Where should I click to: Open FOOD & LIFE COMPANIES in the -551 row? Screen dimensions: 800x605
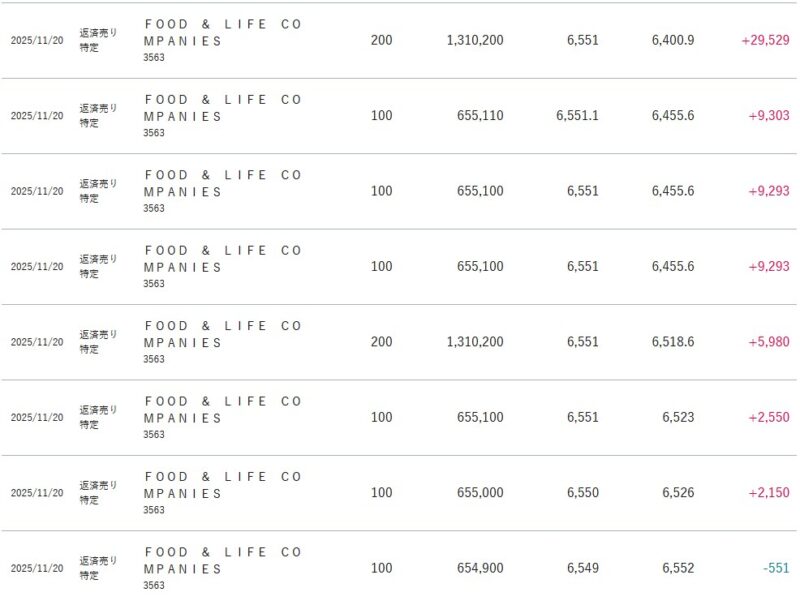[x=222, y=560]
